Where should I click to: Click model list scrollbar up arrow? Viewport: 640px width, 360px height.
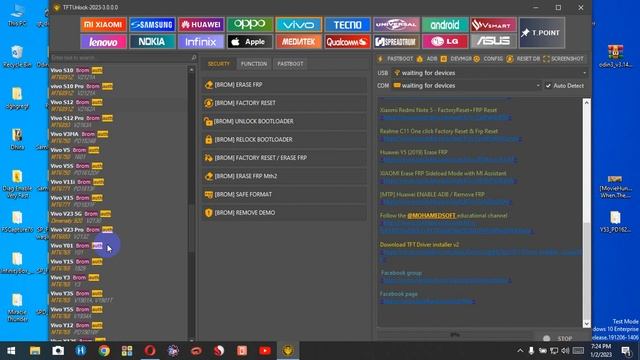click(x=191, y=70)
